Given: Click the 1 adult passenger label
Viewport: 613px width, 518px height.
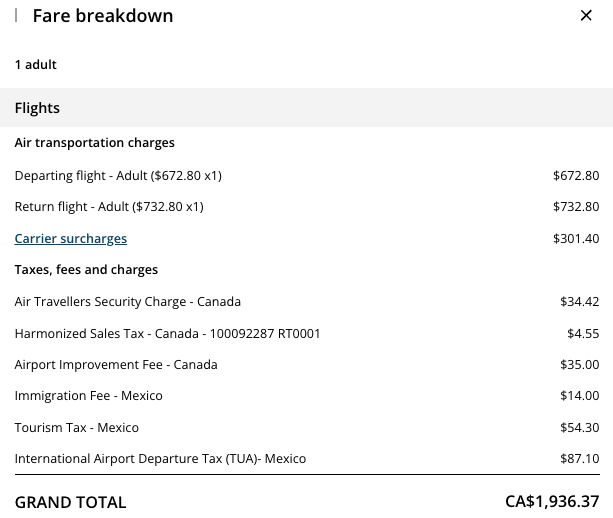Looking at the screenshot, I should [36, 65].
